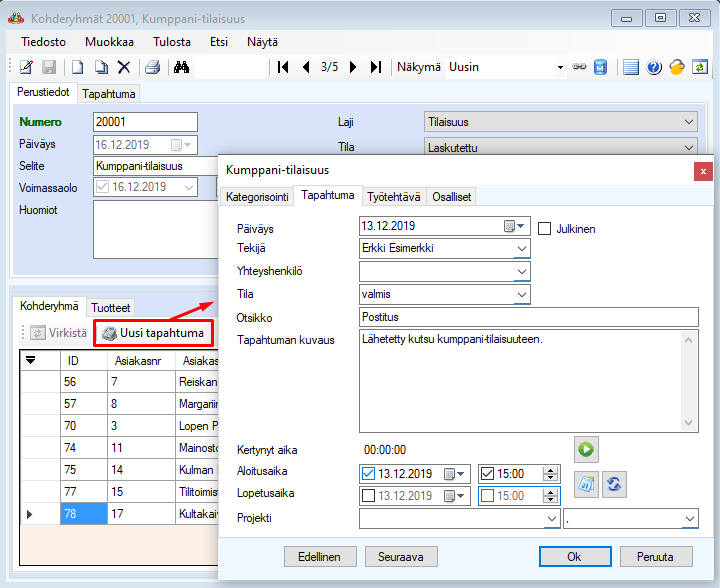Click the Ok button

click(x=575, y=557)
